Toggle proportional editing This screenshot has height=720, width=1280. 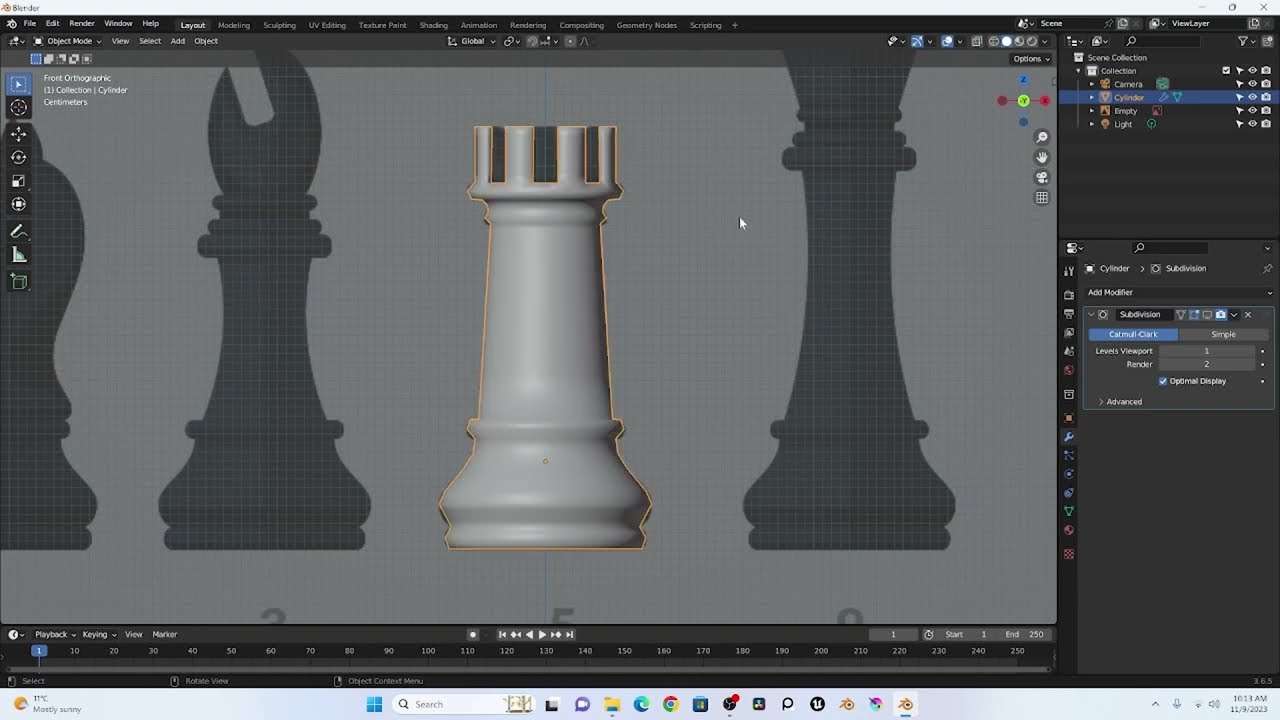(x=570, y=41)
